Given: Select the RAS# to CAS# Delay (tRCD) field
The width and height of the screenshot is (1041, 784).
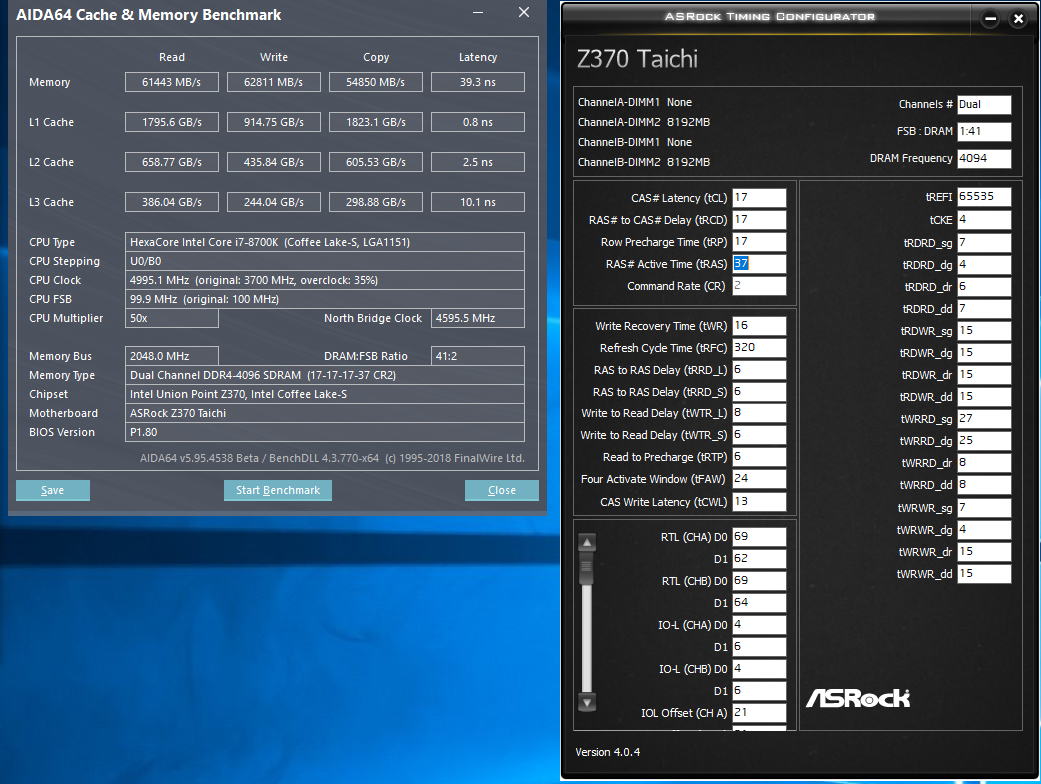Looking at the screenshot, I should pos(759,220).
